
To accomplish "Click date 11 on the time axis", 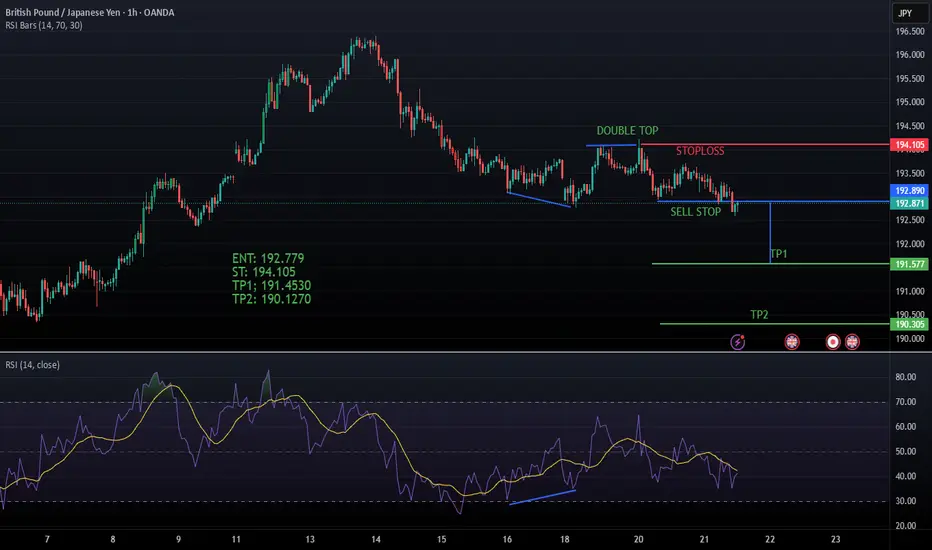I will 236,539.
